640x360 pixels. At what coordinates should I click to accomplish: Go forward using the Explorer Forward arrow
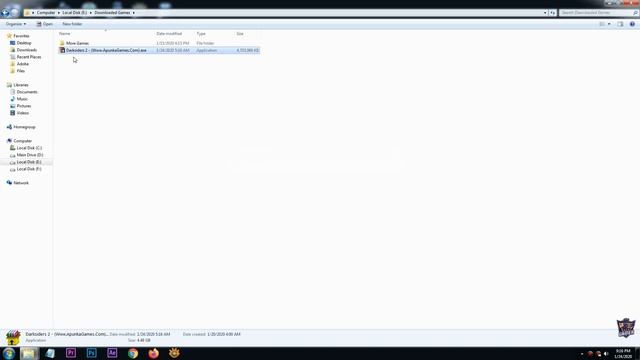coord(14,13)
